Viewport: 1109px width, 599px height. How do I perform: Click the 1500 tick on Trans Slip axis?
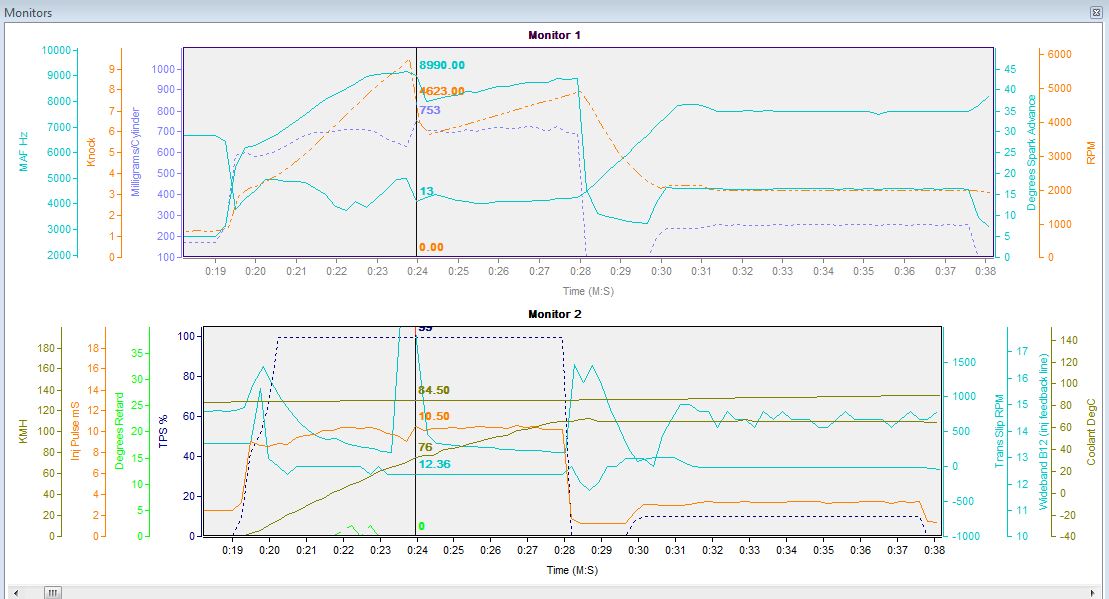click(964, 362)
